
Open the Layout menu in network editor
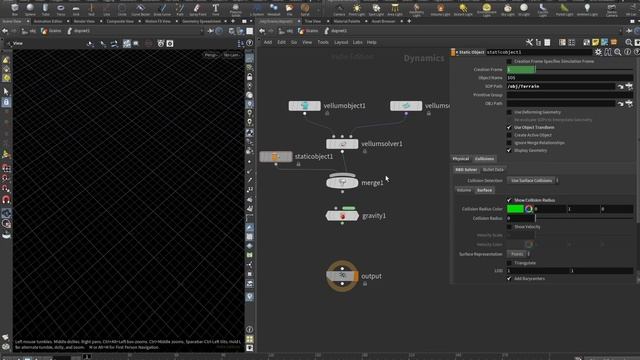point(341,42)
